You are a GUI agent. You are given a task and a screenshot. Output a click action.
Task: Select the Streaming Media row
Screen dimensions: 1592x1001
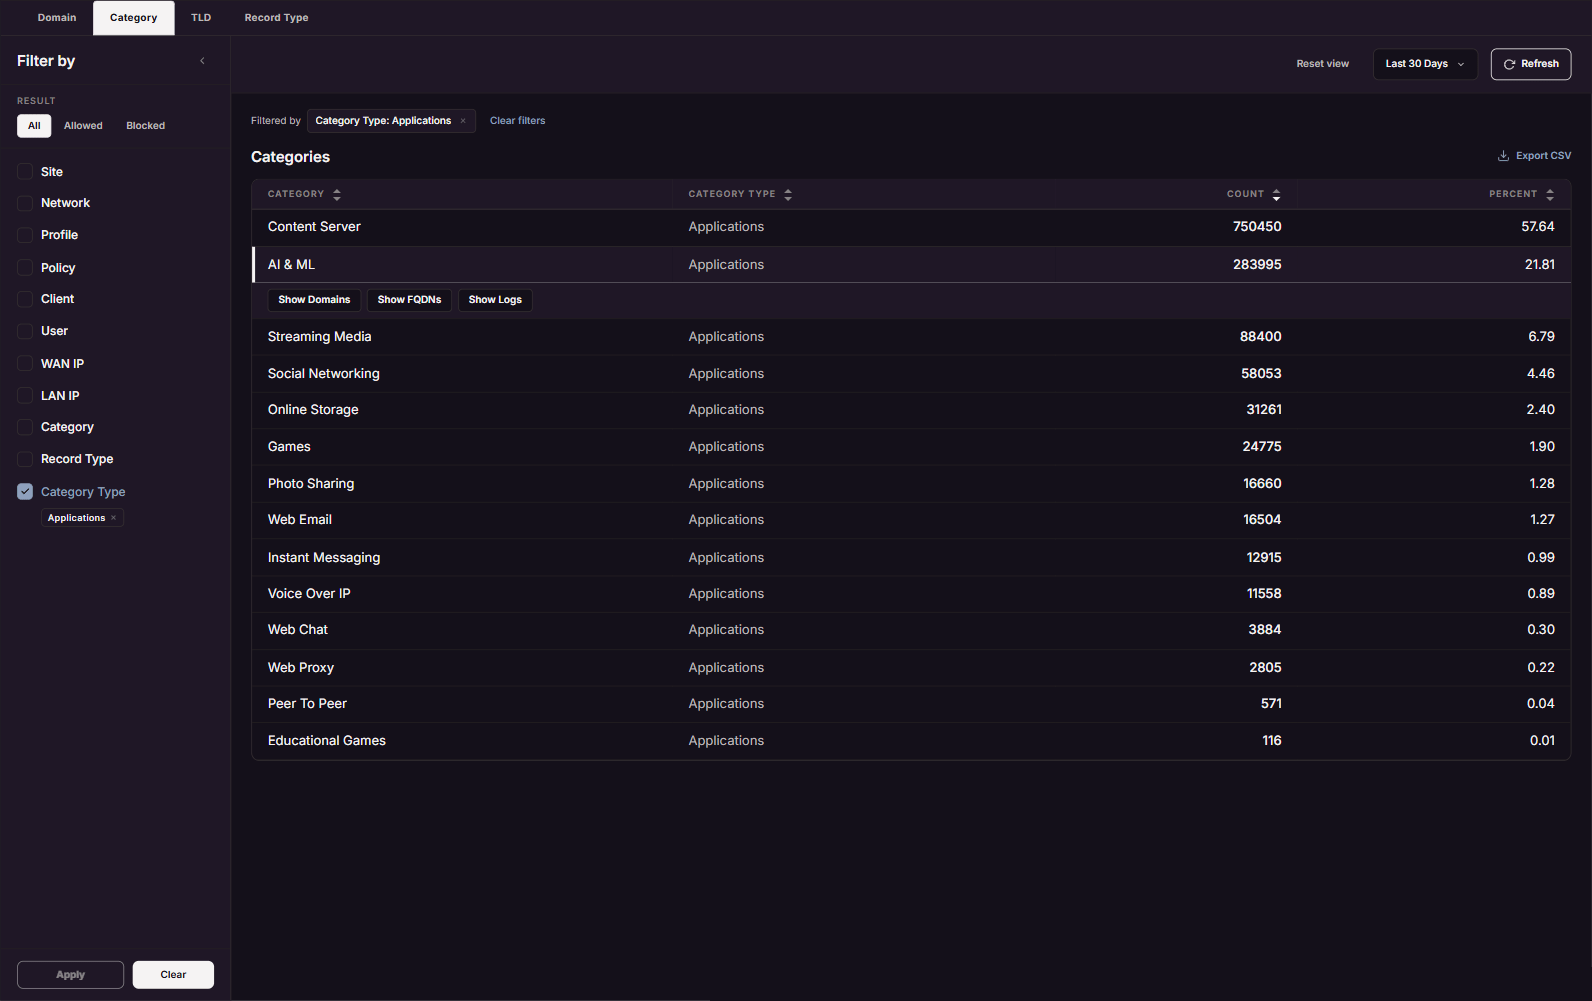pyautogui.click(x=911, y=337)
